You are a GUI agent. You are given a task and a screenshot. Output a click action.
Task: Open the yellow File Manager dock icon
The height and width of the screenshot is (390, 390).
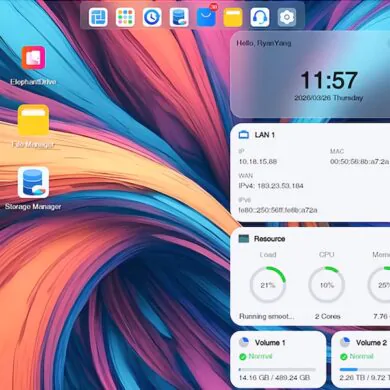233,17
